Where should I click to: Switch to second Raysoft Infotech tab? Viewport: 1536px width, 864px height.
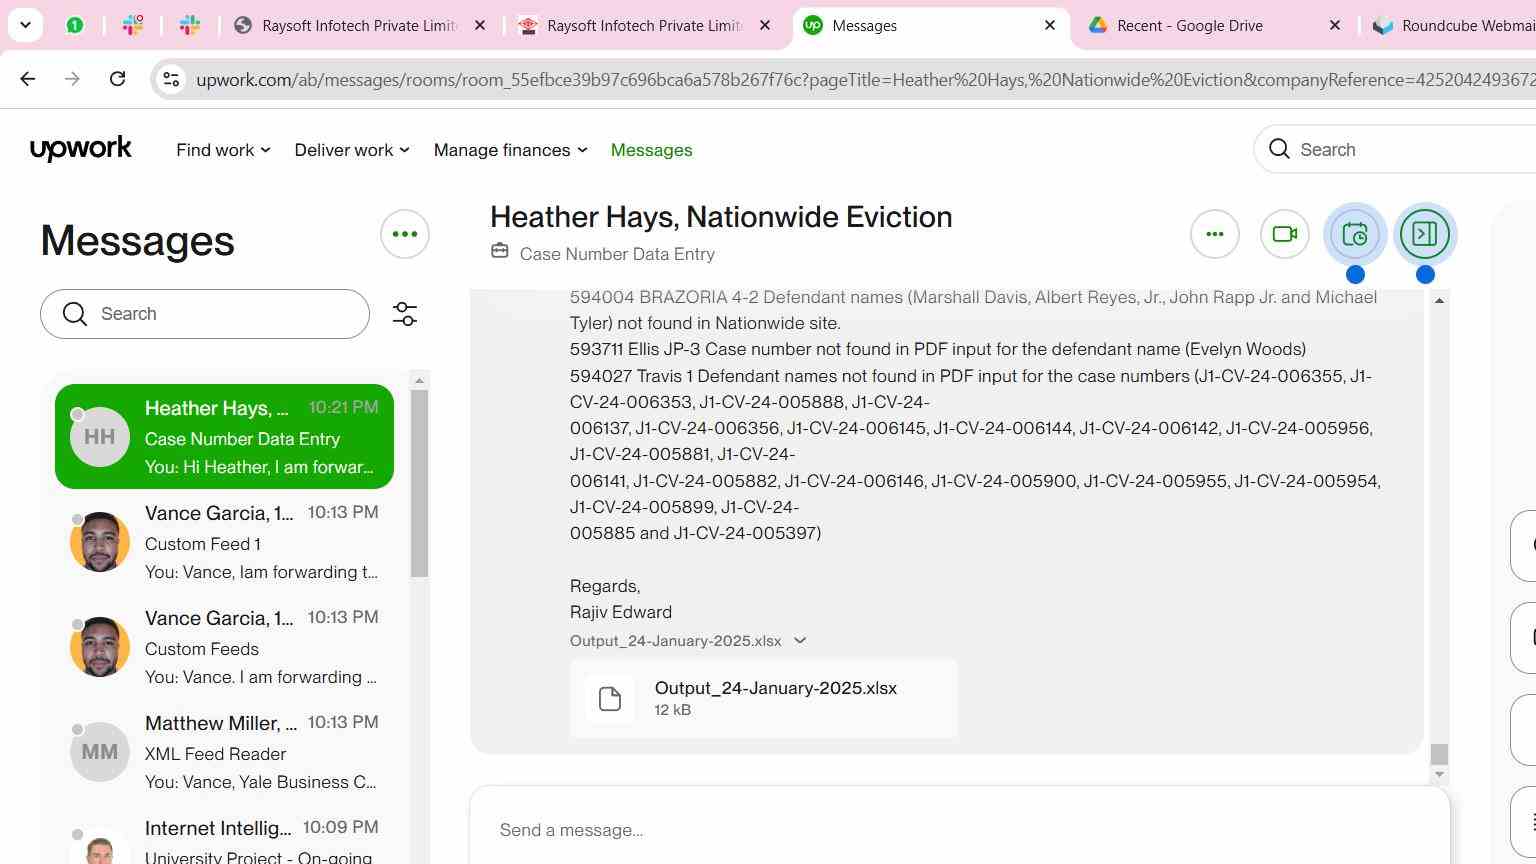[645, 25]
